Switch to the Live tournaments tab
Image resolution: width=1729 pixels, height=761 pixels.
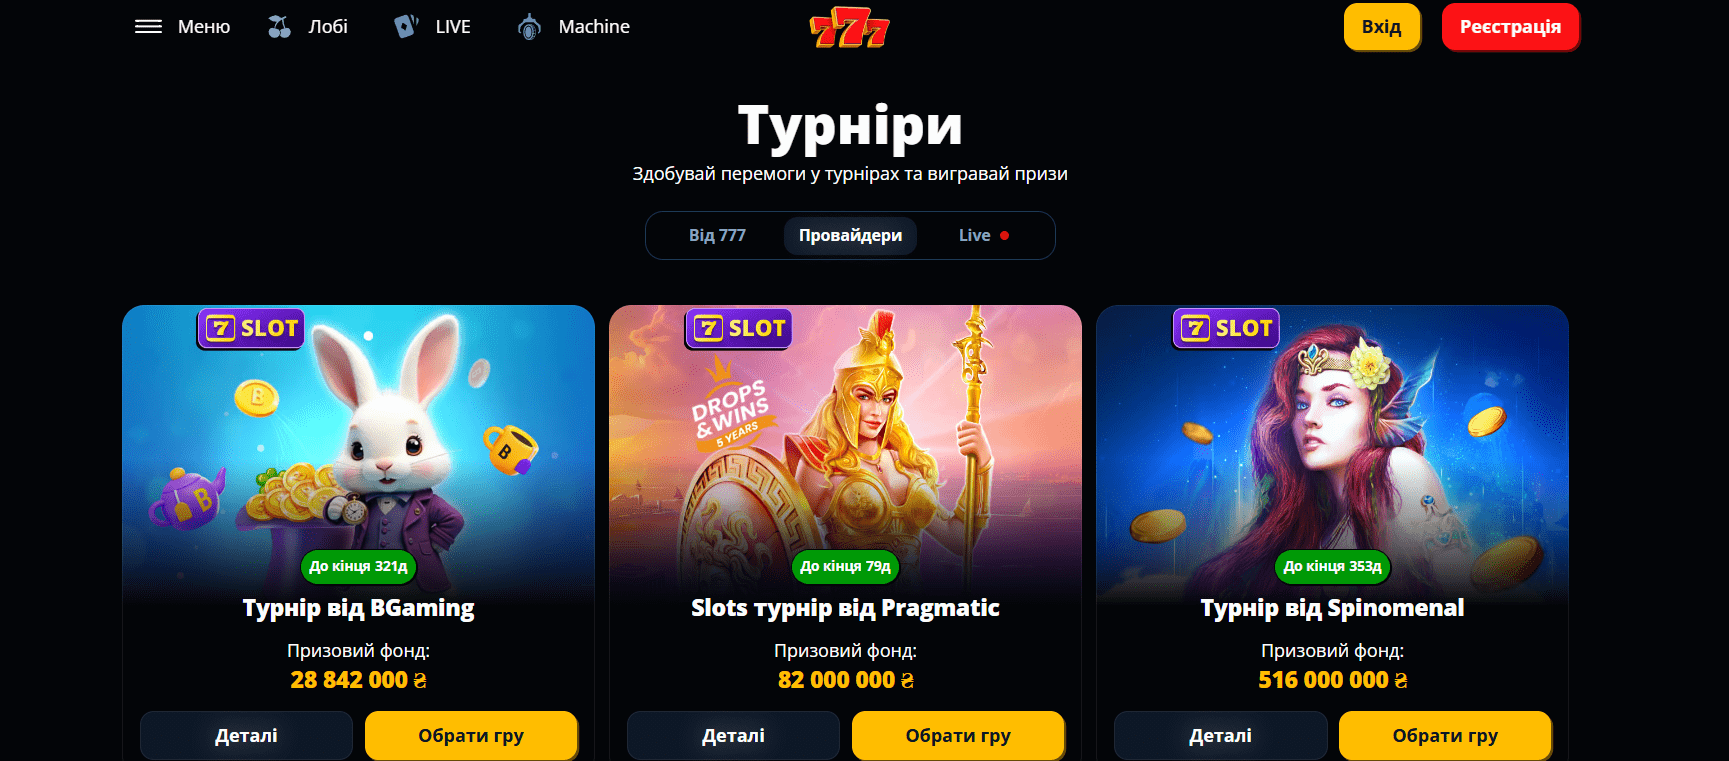(x=984, y=235)
